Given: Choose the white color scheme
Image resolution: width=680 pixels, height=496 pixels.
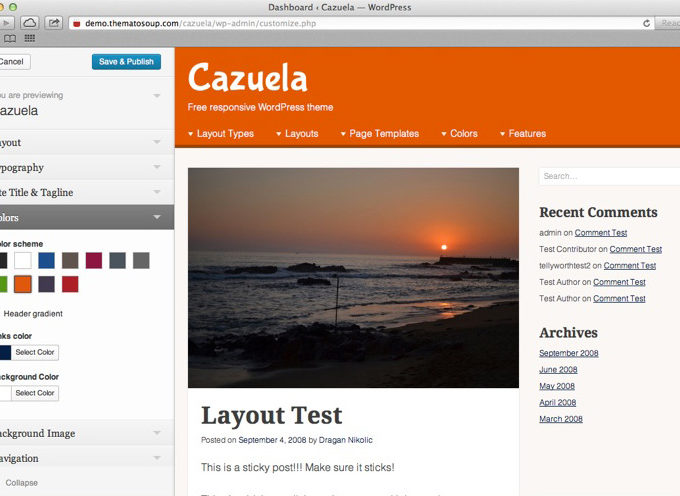Looking at the screenshot, I should point(22,260).
